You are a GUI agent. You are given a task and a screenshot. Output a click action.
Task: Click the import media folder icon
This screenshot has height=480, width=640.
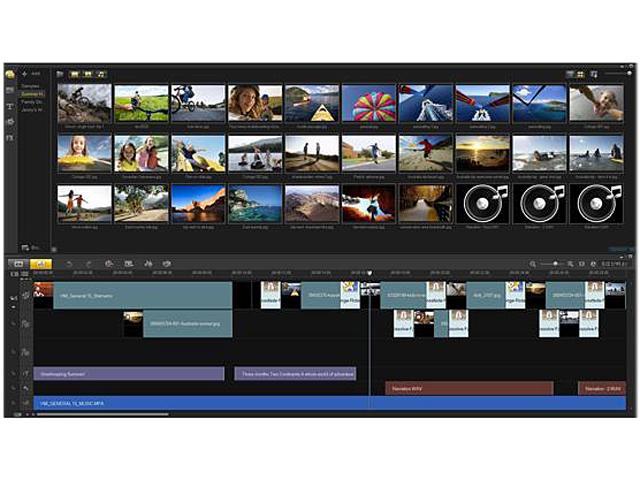[x=60, y=74]
